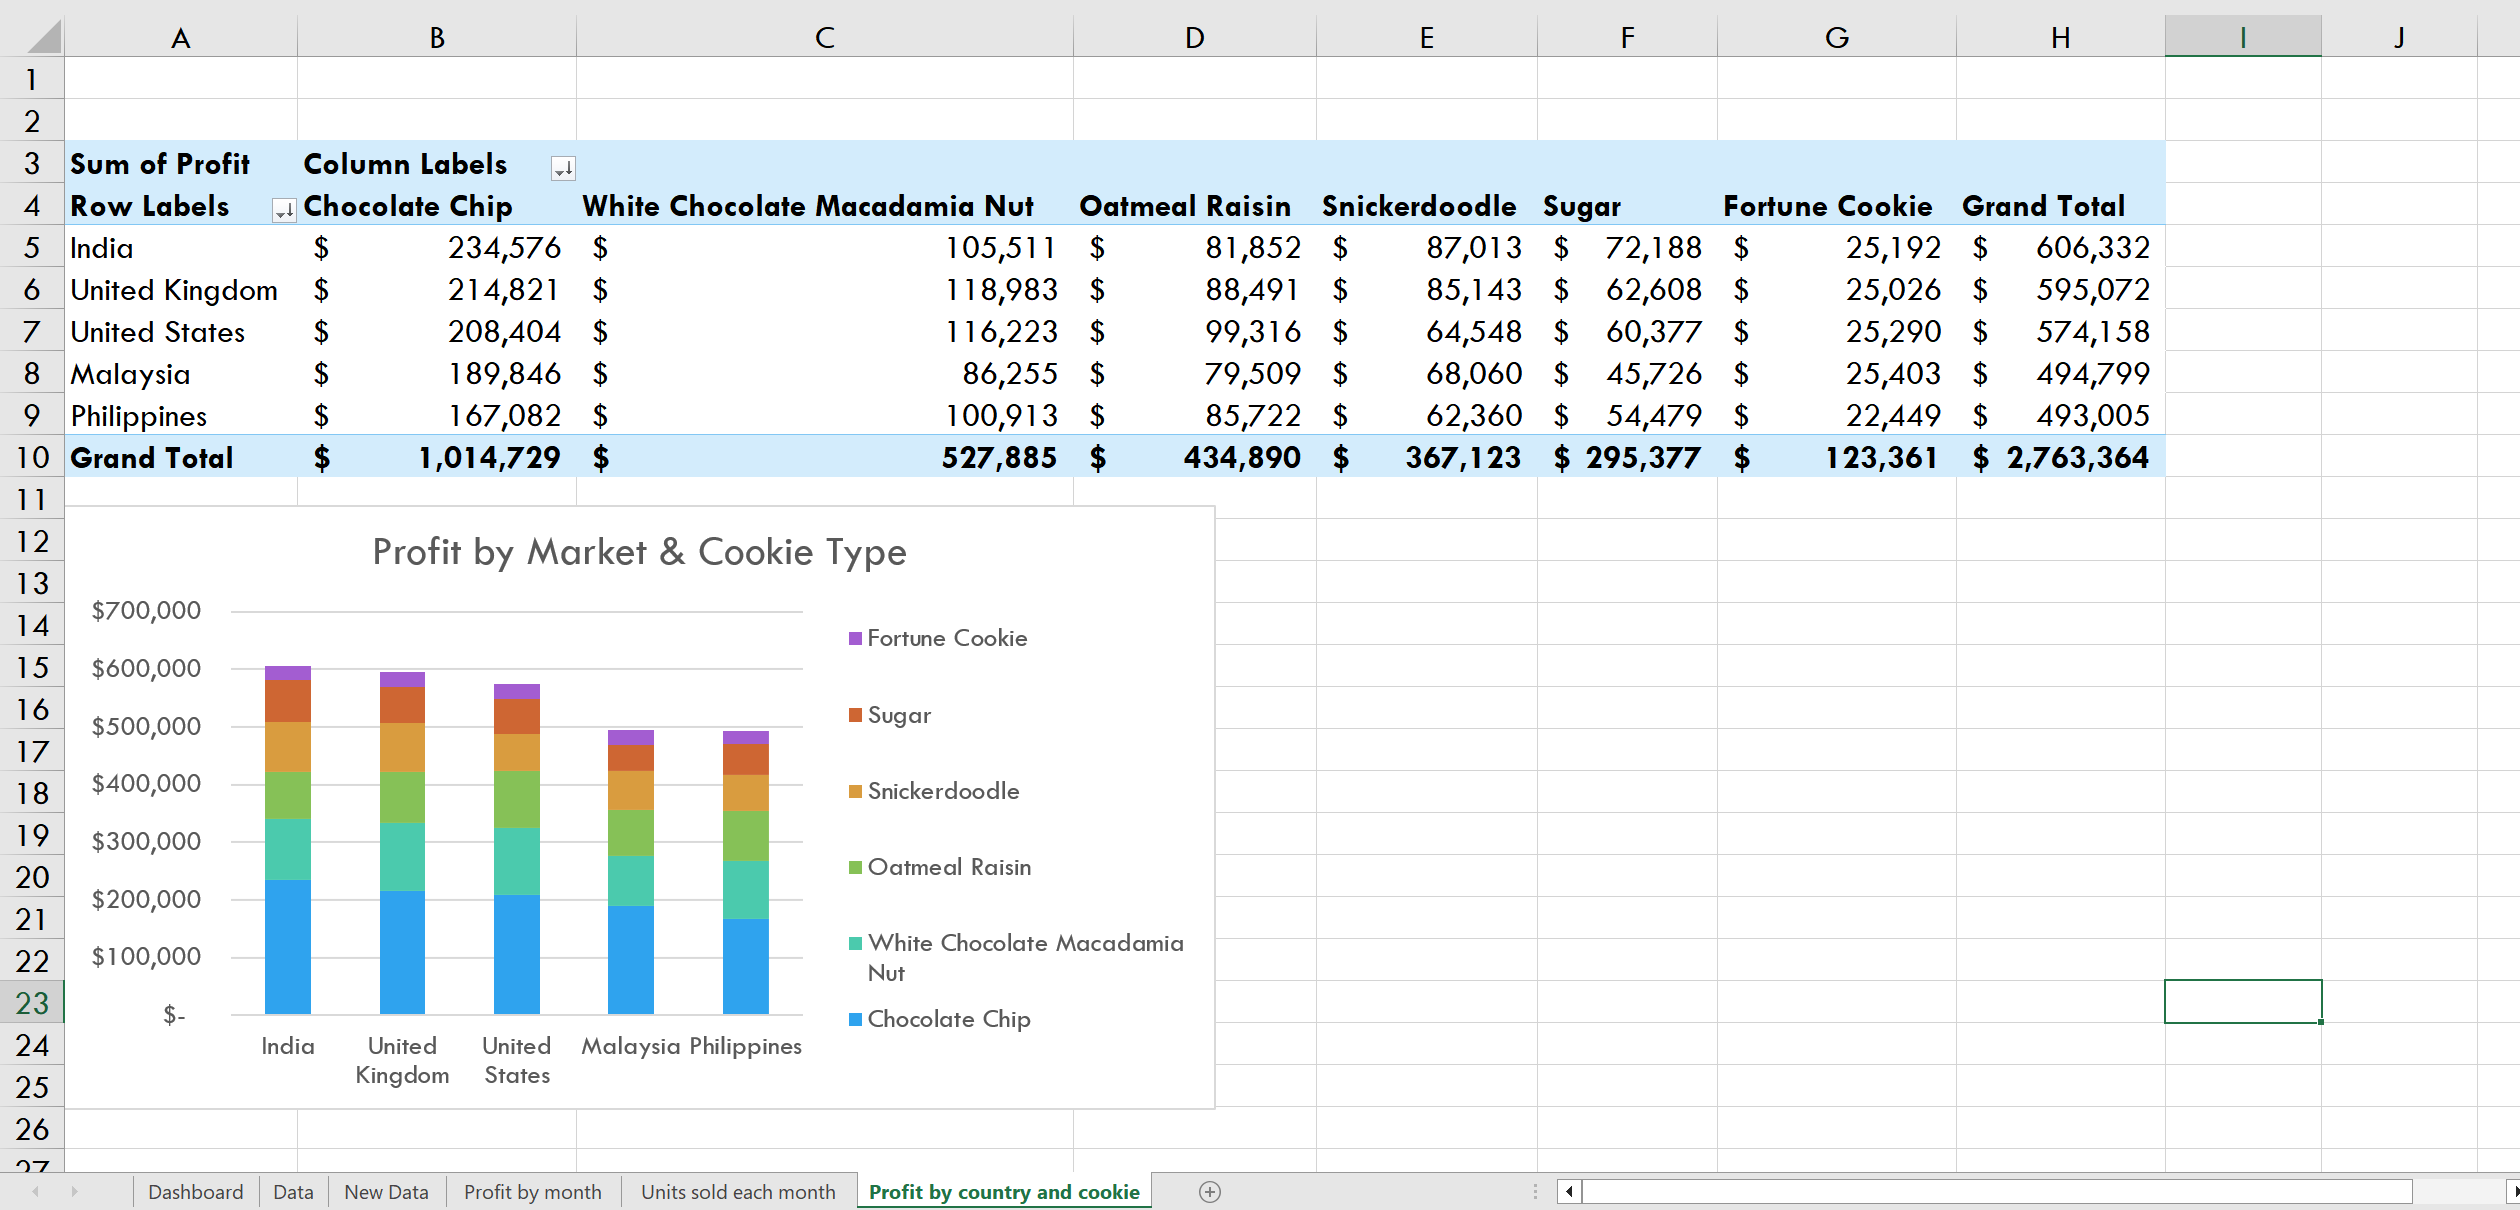Screen dimensions: 2520x1210
Task: Click the select-all corner triangle
Action: coord(44,37)
